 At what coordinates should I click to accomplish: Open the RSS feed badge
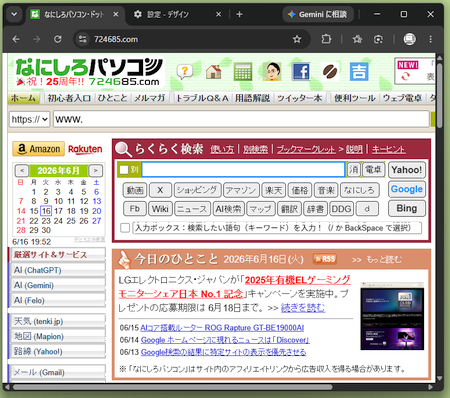tap(325, 259)
